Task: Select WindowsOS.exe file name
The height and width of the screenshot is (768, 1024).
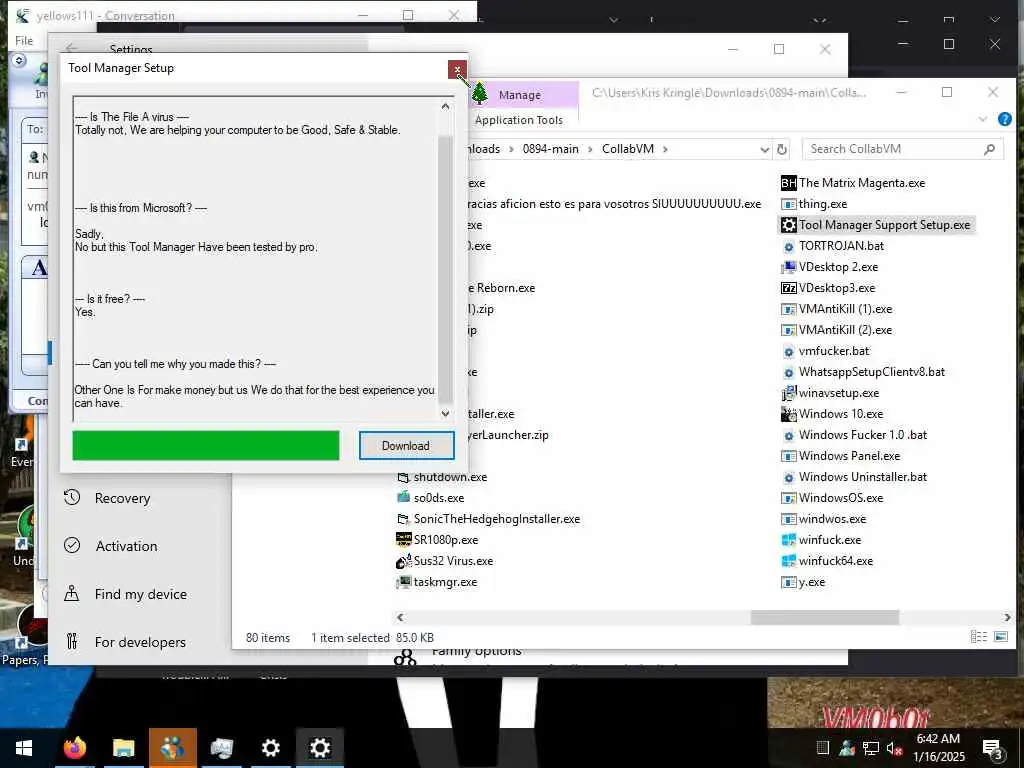Action: click(841, 498)
